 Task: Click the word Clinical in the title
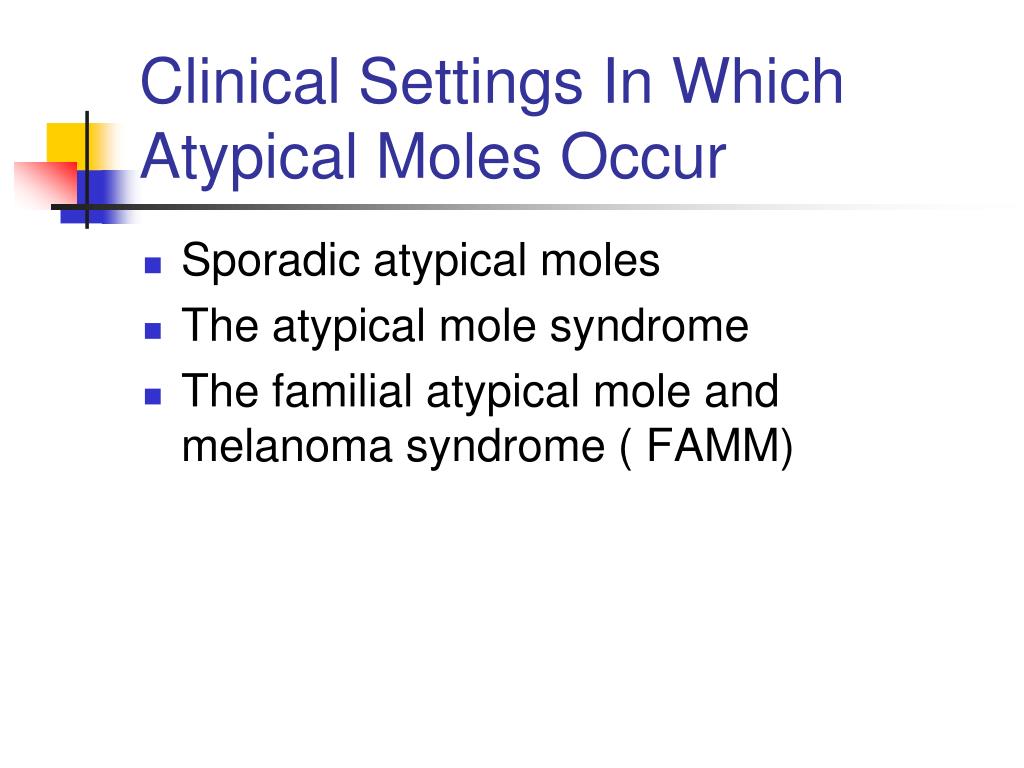pos(240,81)
